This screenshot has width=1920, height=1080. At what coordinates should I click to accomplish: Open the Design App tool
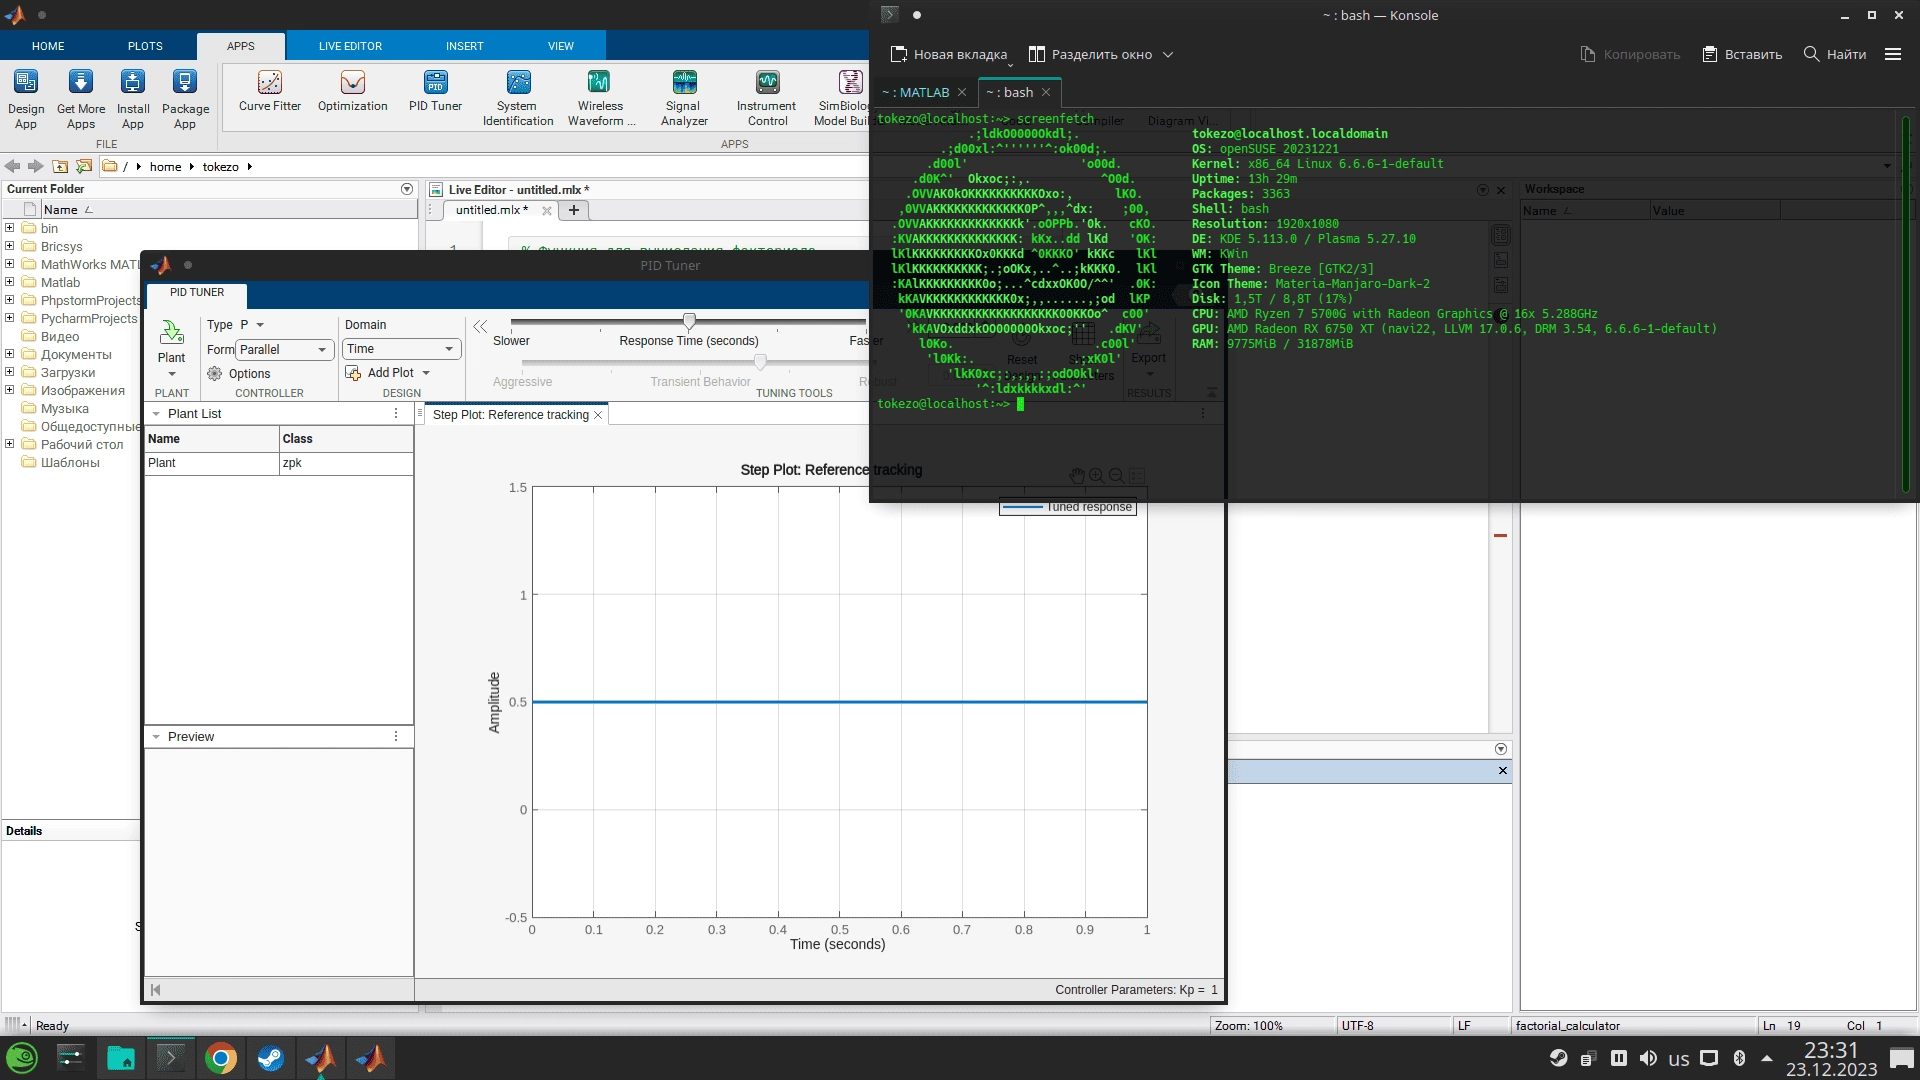coord(26,98)
